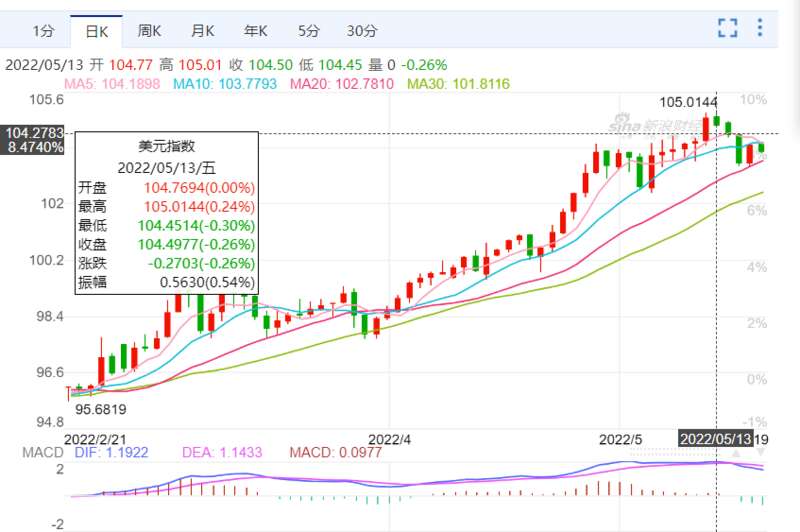The width and height of the screenshot is (800, 532).
Task: Click the 98.4 price axis label
Action: [50, 316]
